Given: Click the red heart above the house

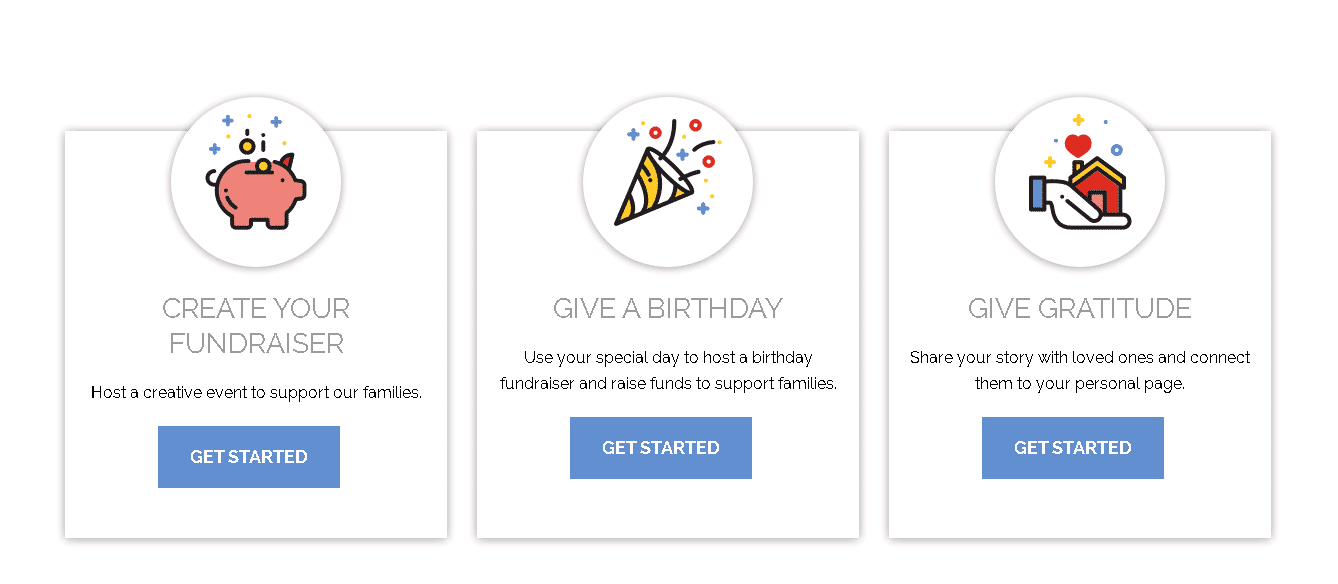Looking at the screenshot, I should [1078, 145].
